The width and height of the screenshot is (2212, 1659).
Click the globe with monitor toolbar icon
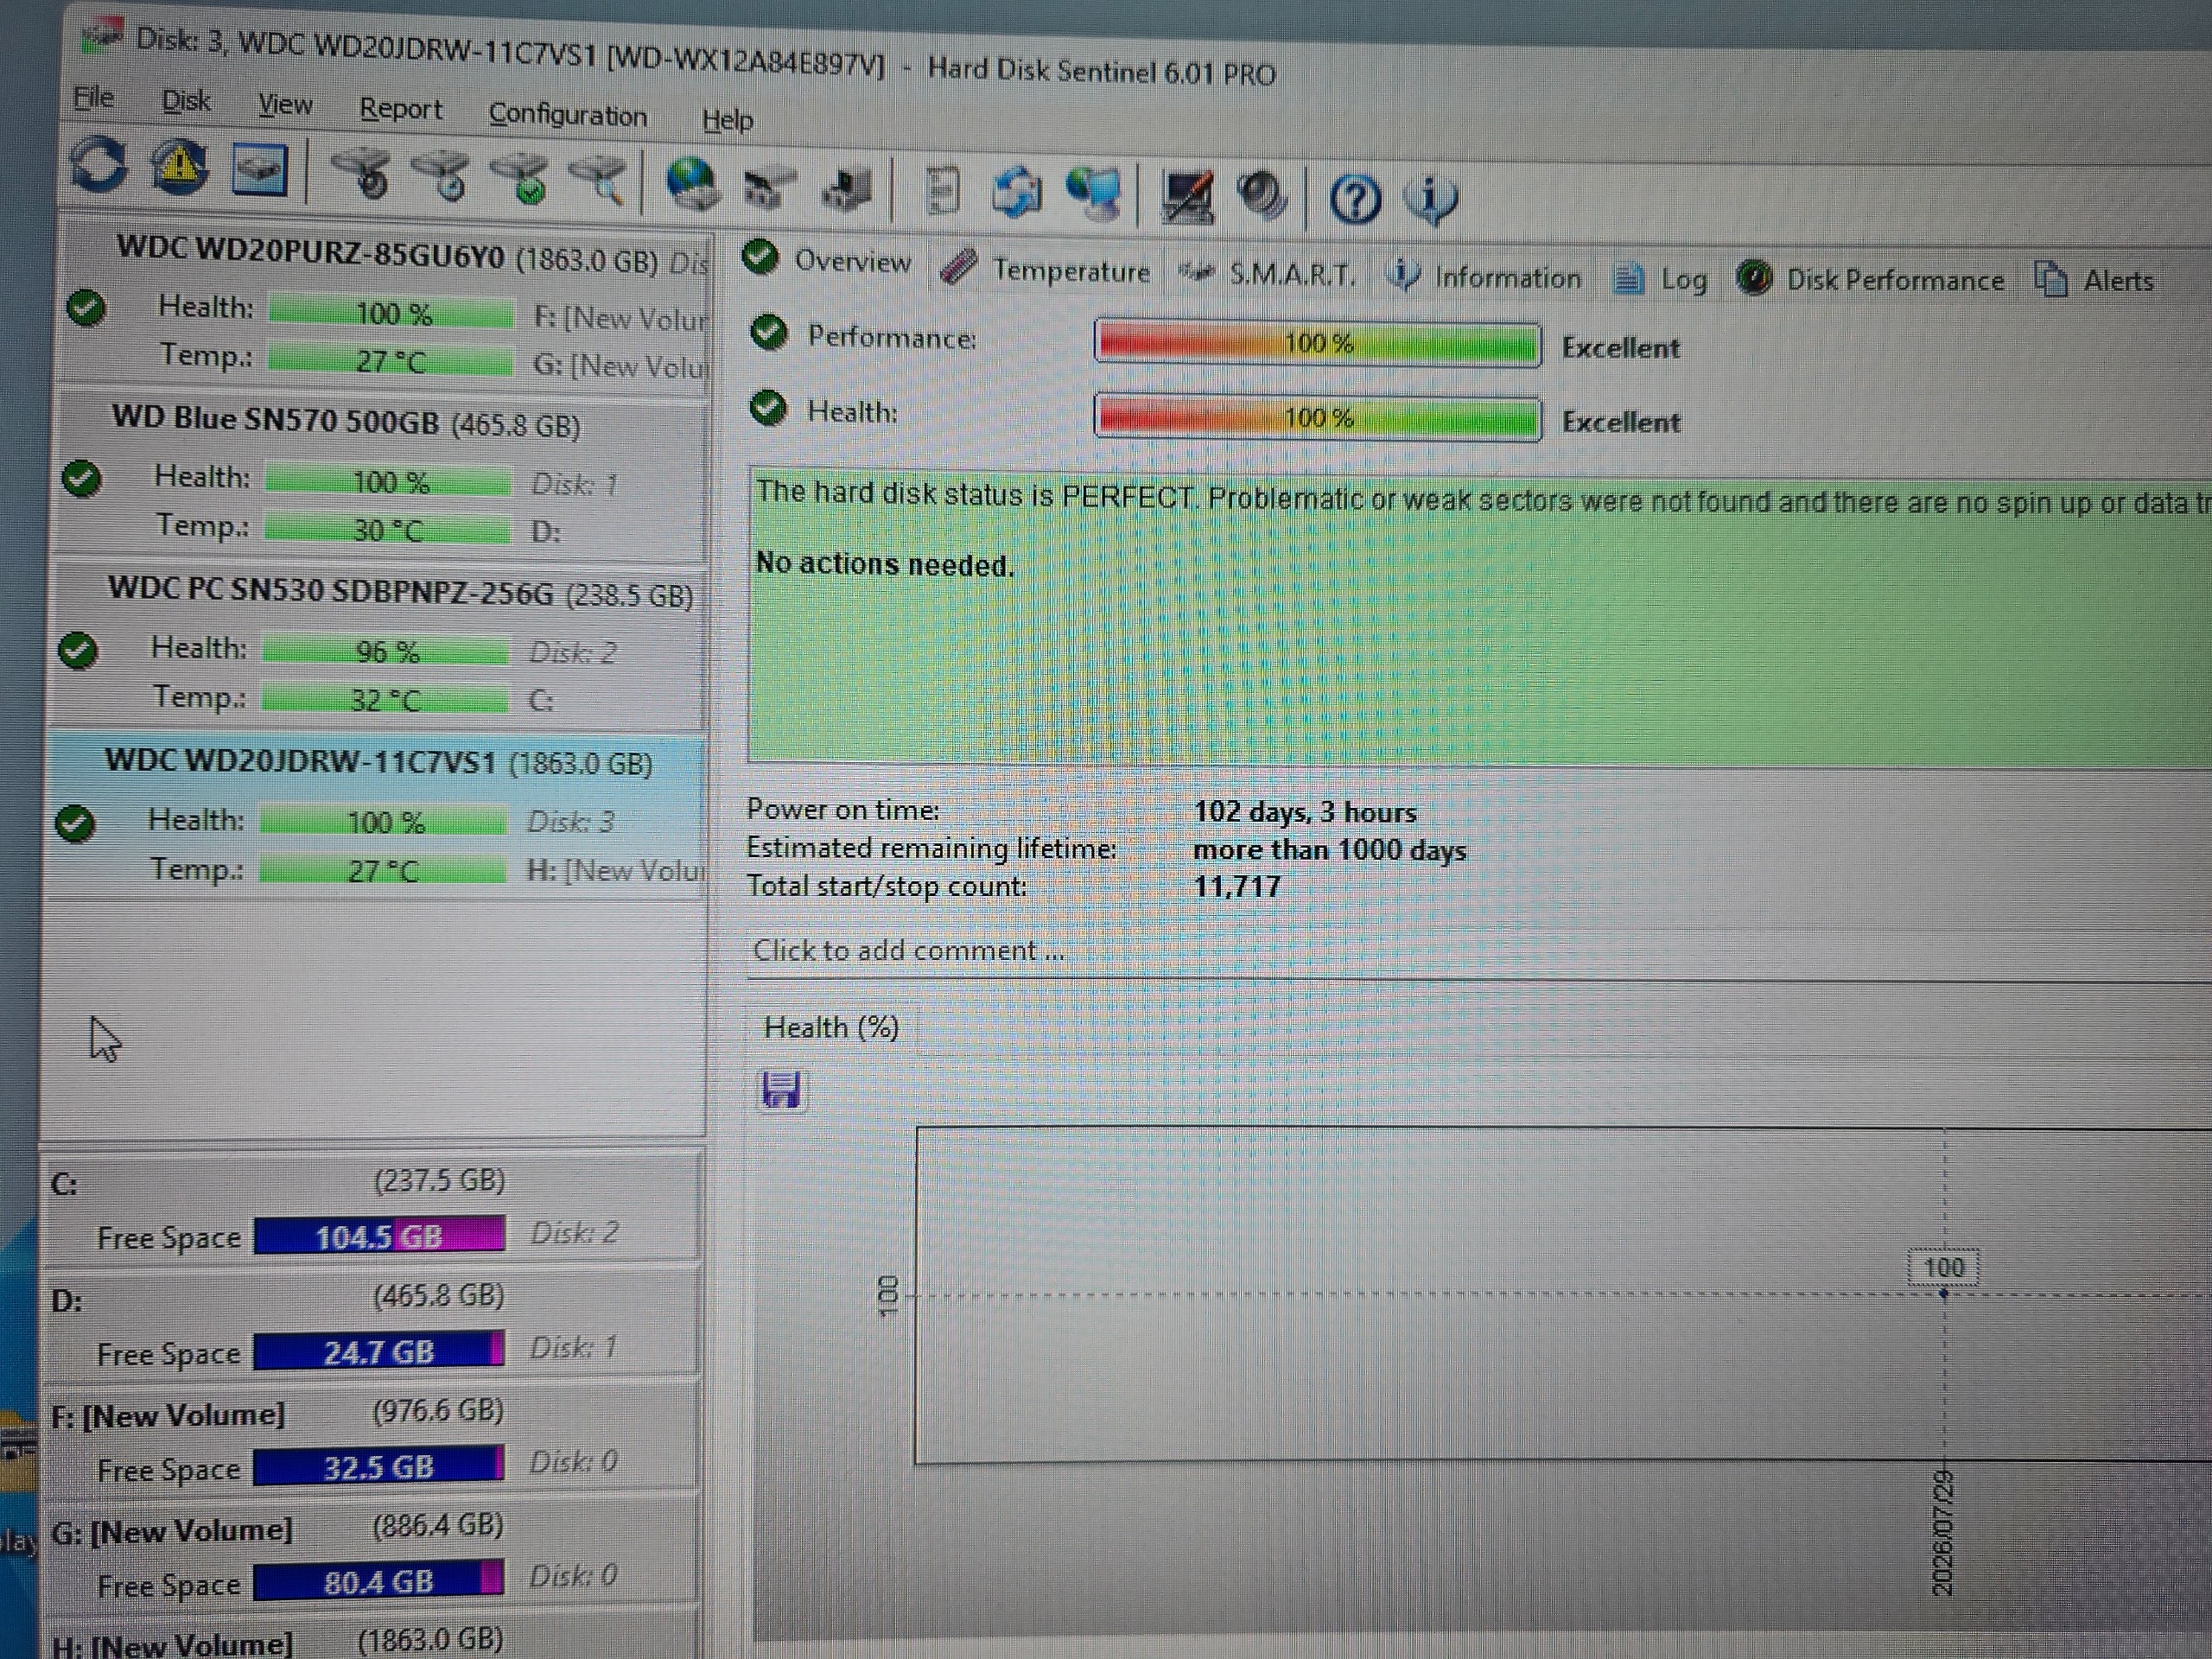(x=1093, y=194)
